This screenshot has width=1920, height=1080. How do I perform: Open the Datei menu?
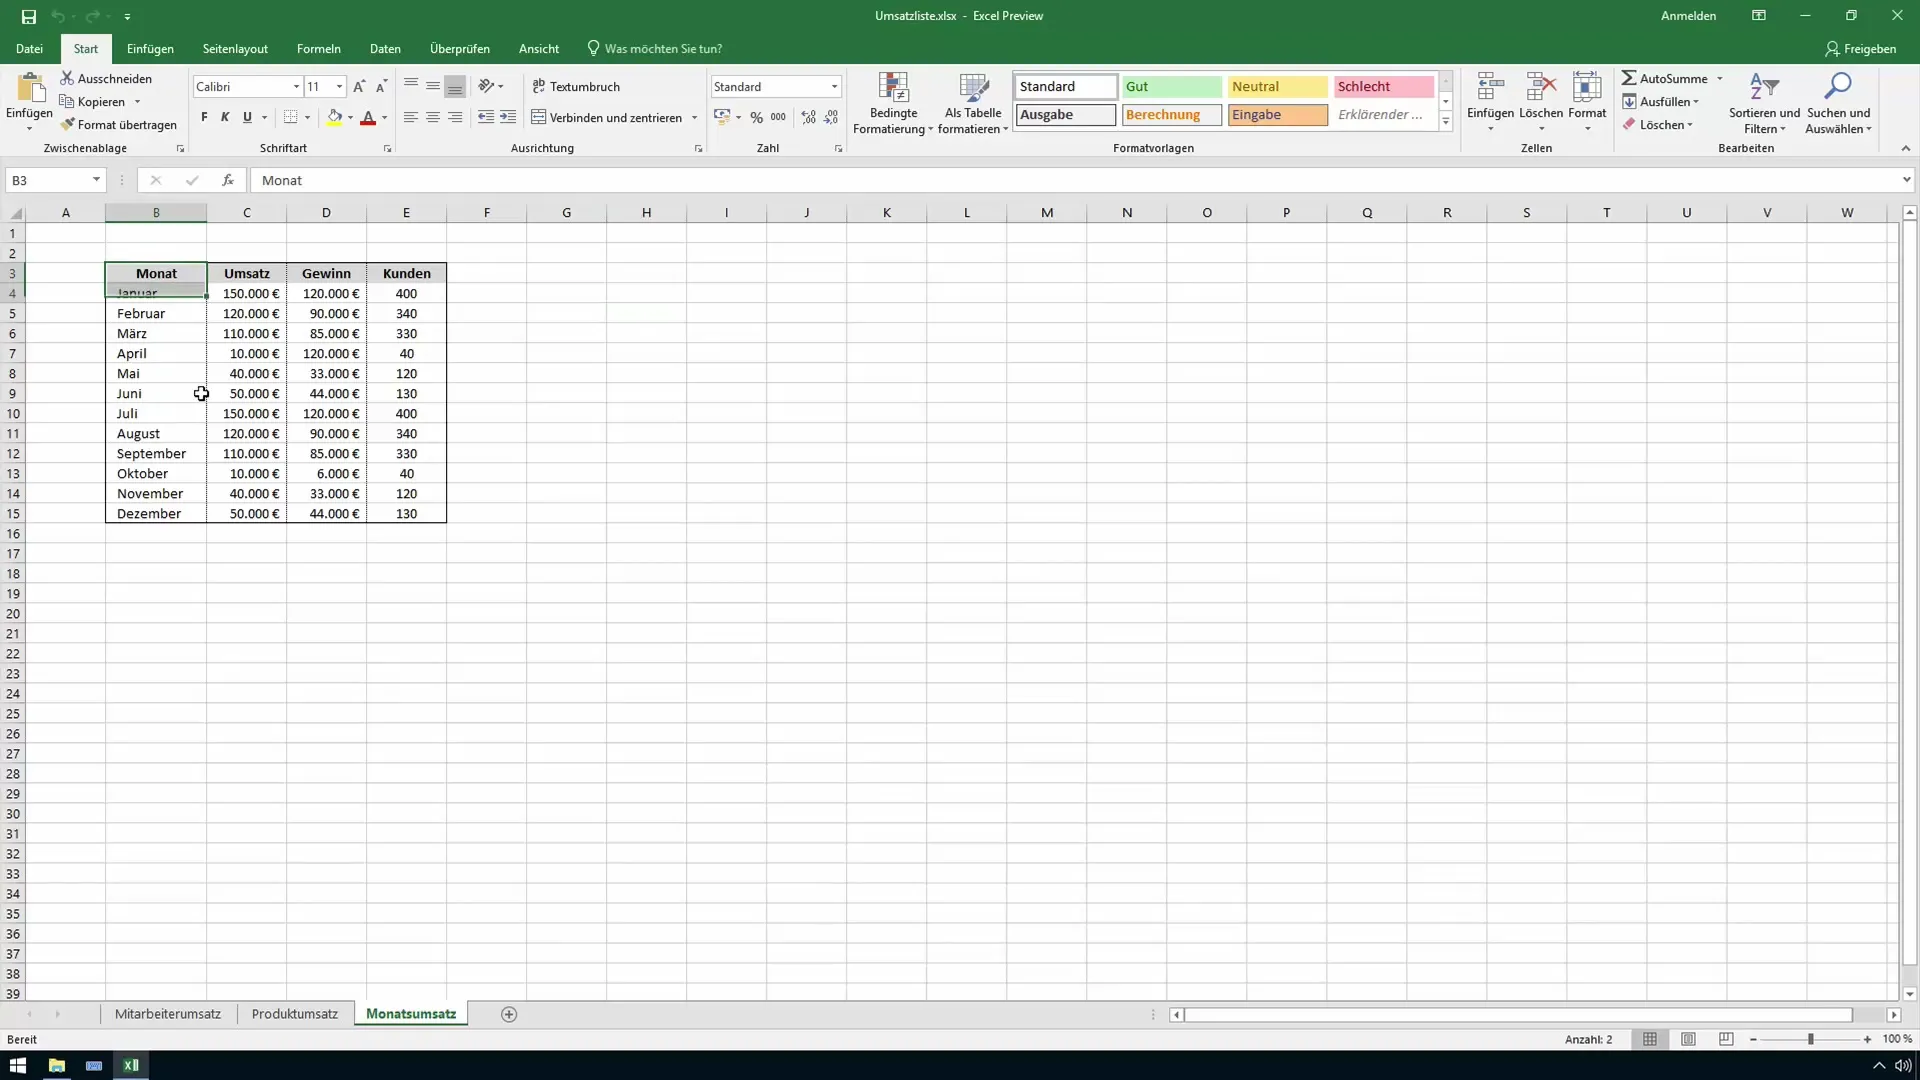29,49
